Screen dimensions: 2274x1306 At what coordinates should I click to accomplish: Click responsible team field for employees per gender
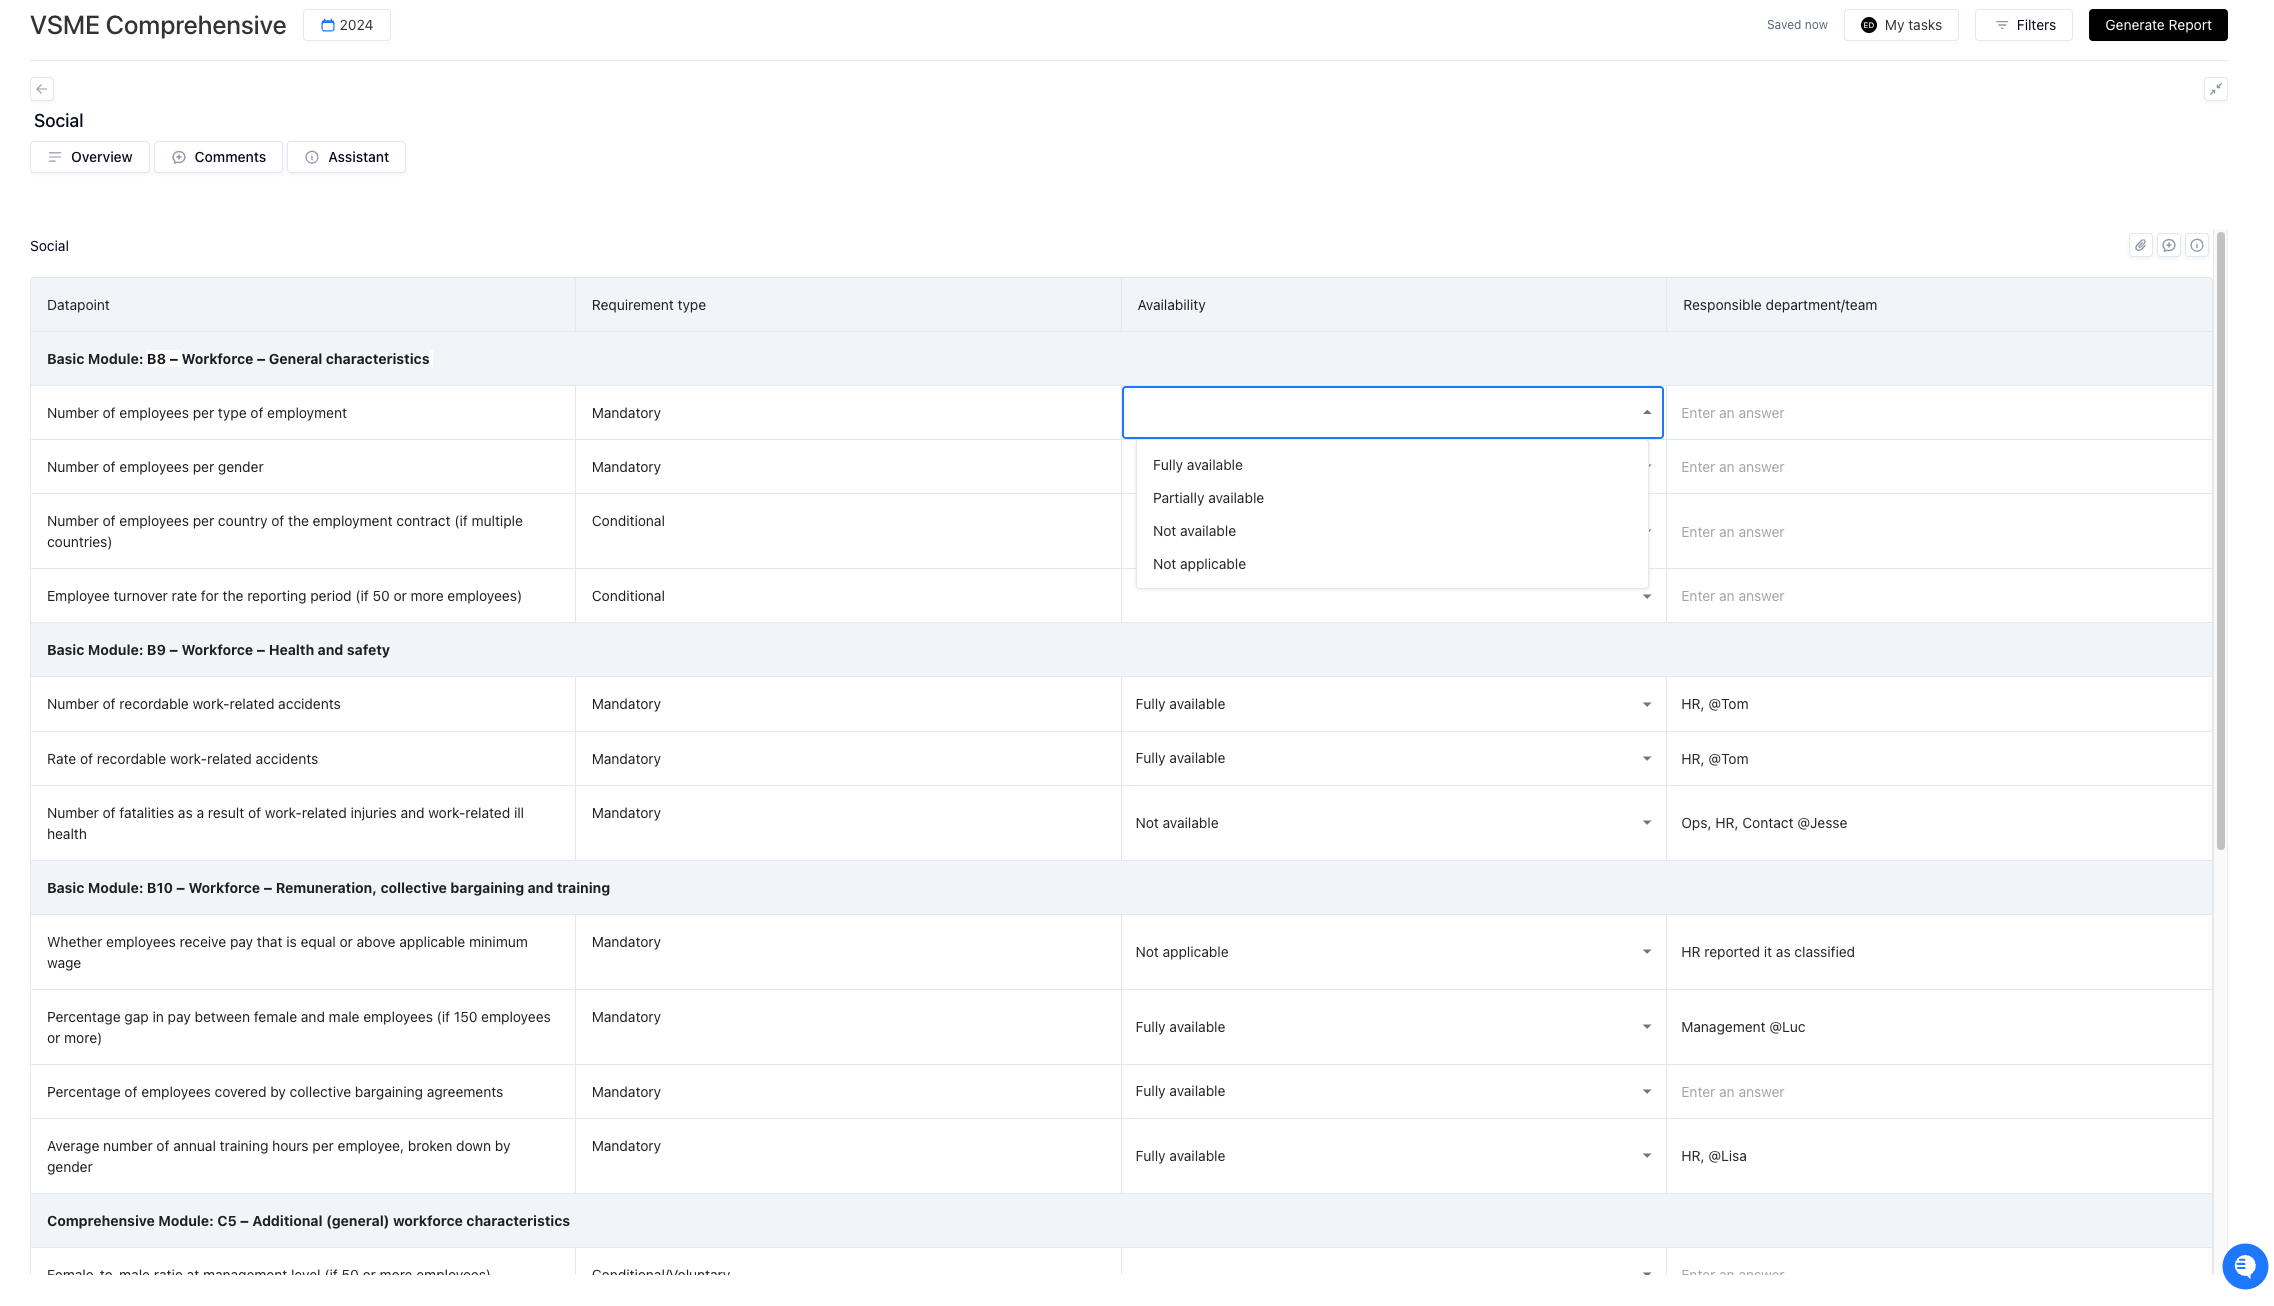click(1939, 467)
